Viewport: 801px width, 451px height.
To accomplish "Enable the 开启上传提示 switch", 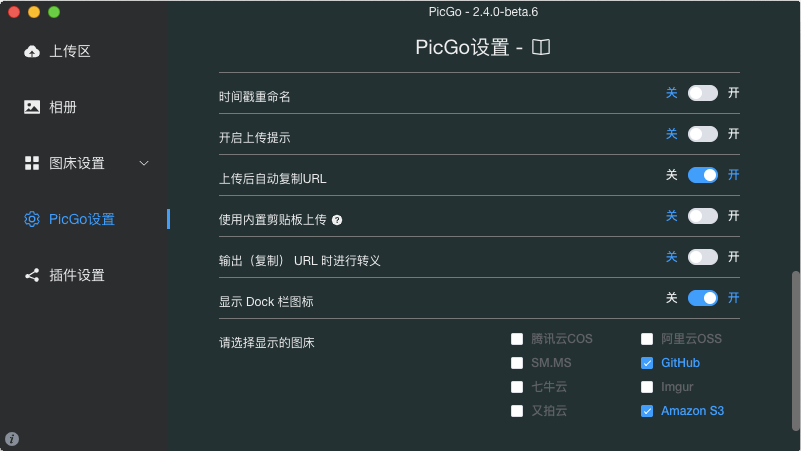I will 702,134.
